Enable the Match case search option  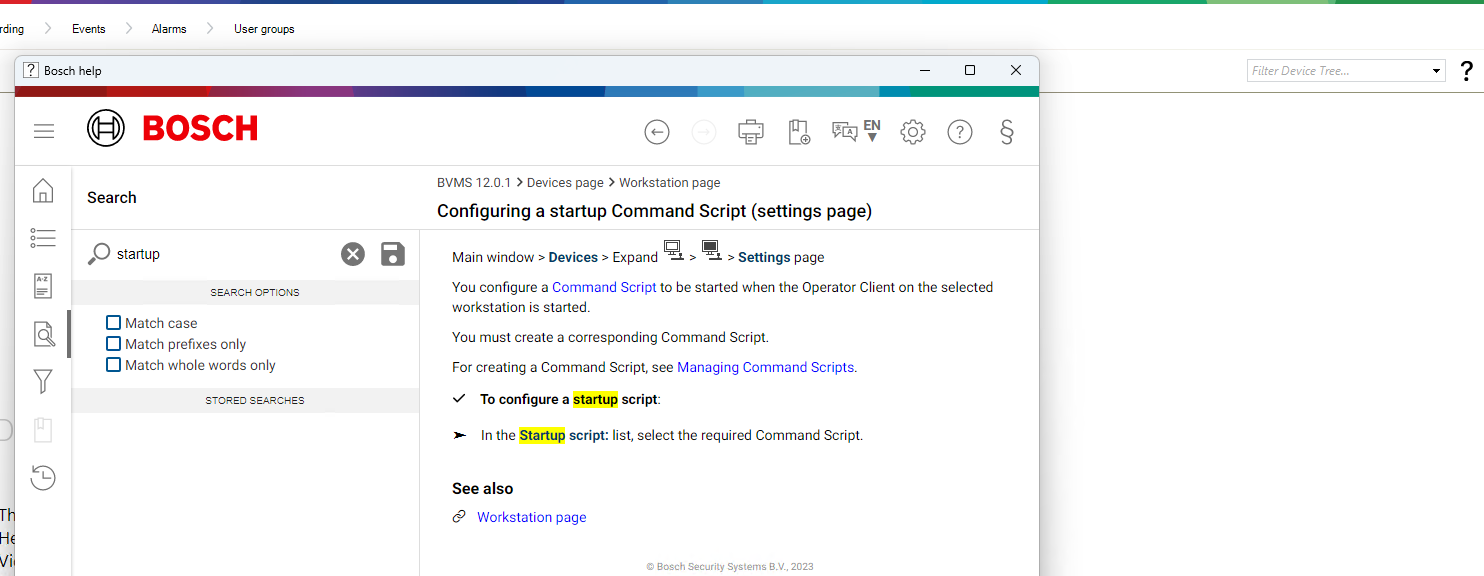tap(113, 322)
